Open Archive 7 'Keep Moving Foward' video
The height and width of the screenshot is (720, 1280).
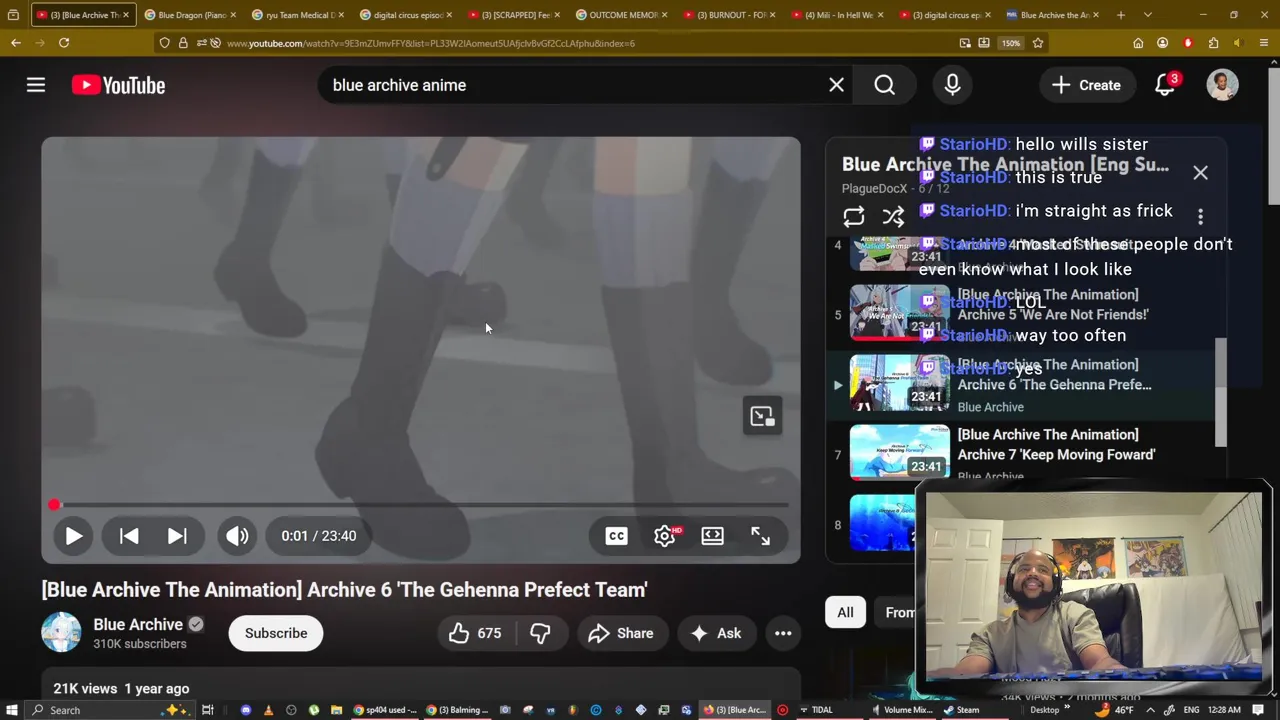coord(1056,445)
